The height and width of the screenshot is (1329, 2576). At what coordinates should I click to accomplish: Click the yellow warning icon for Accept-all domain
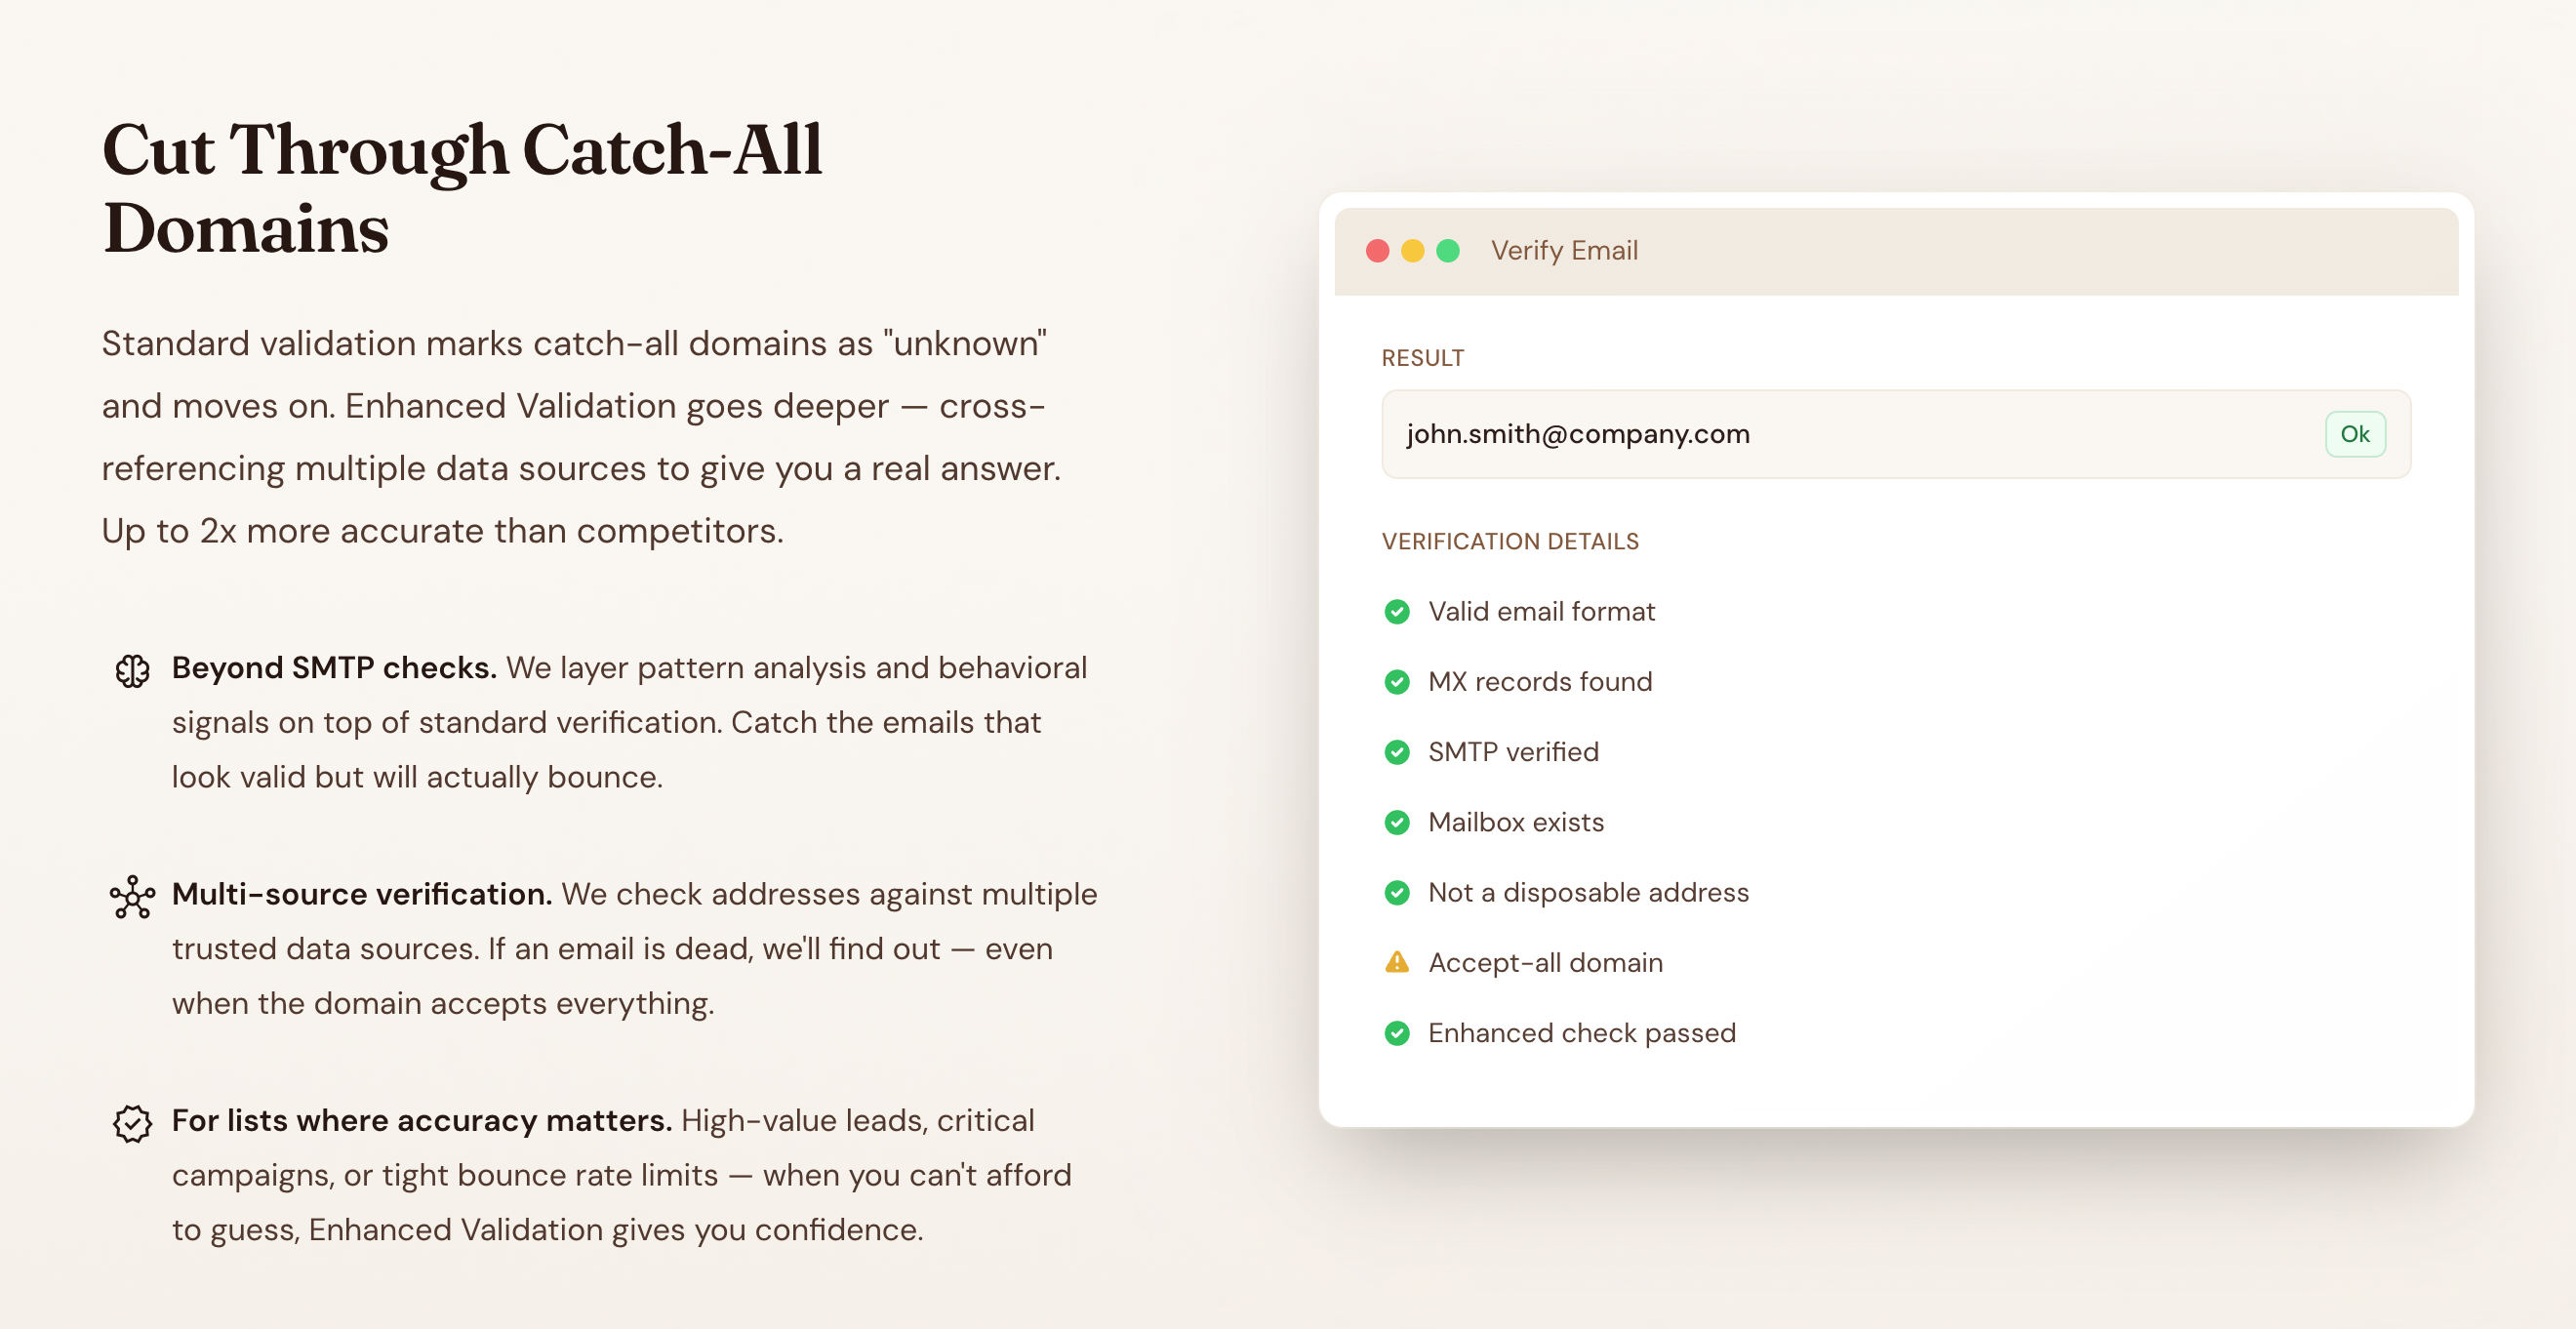(x=1396, y=962)
